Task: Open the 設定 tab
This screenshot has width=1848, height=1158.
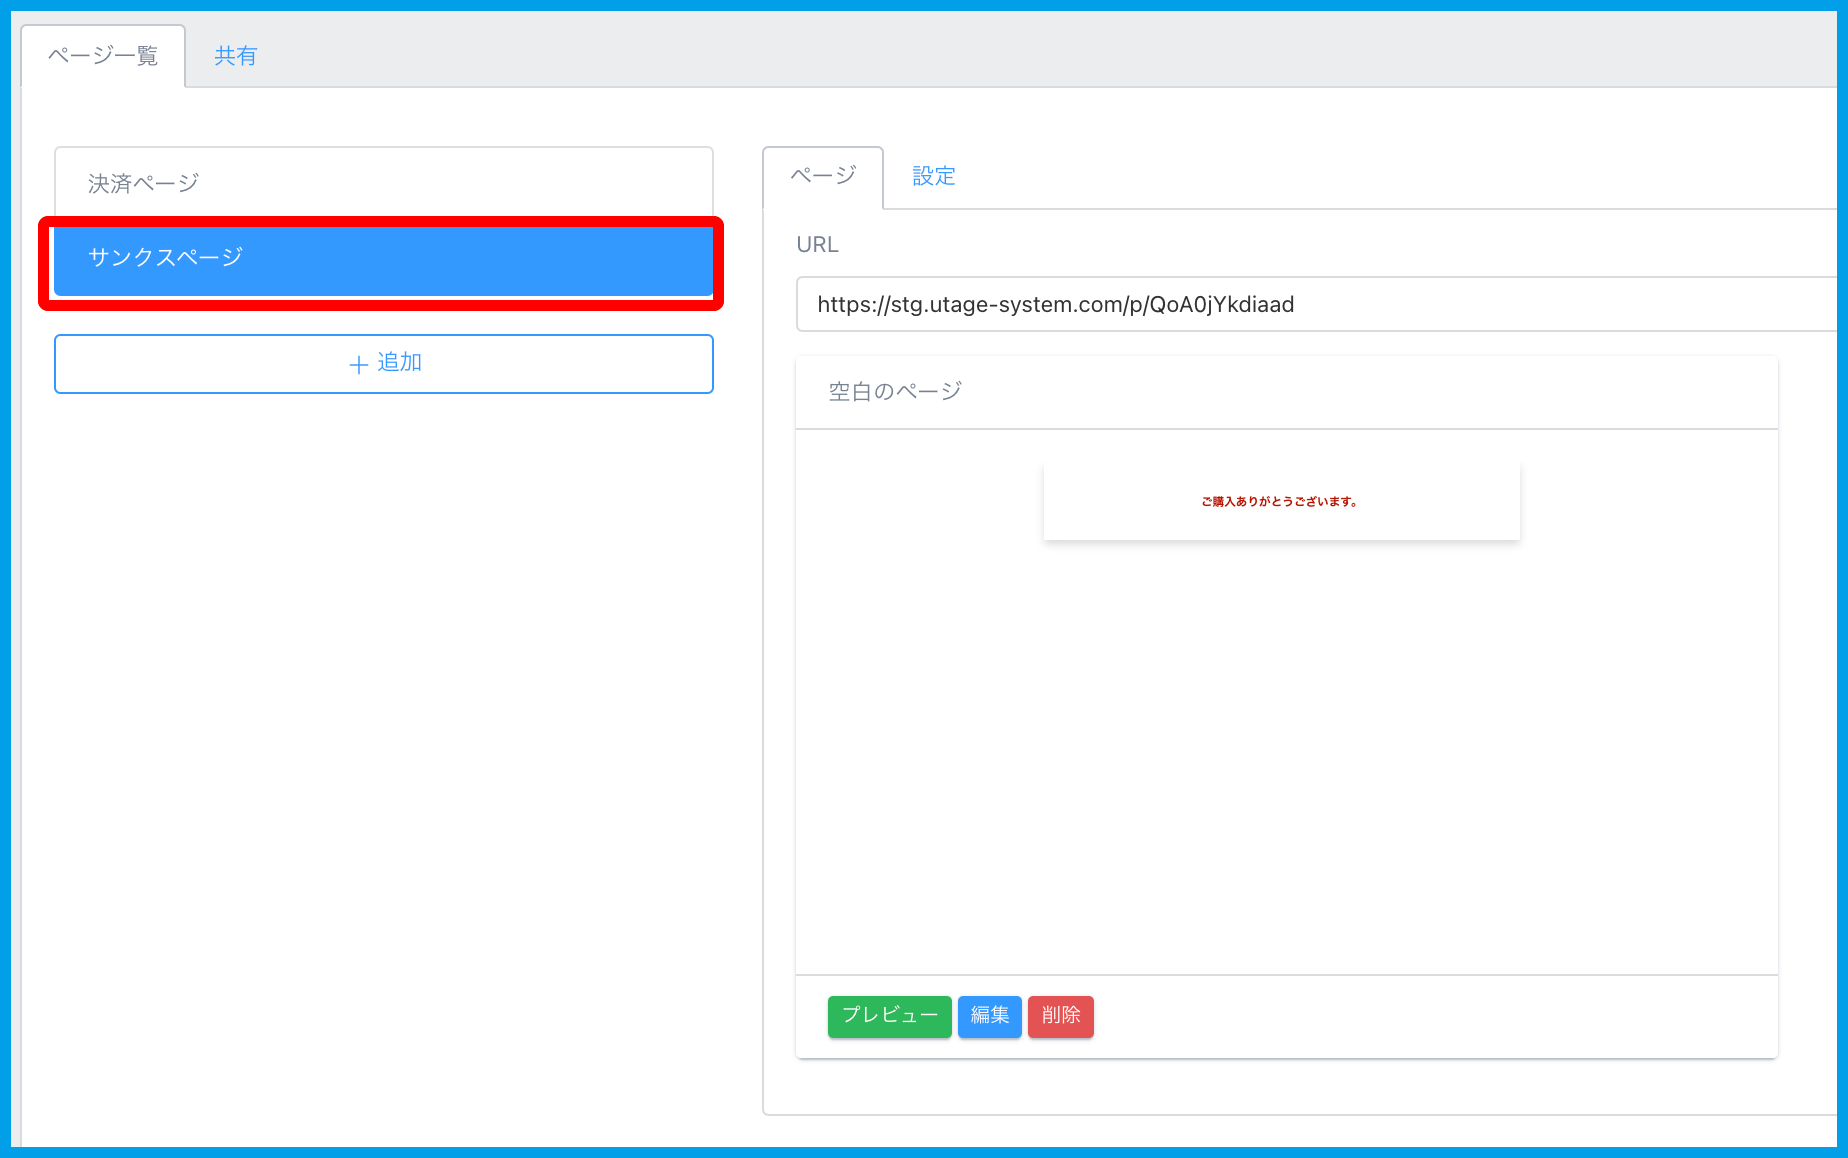Action: [x=933, y=176]
